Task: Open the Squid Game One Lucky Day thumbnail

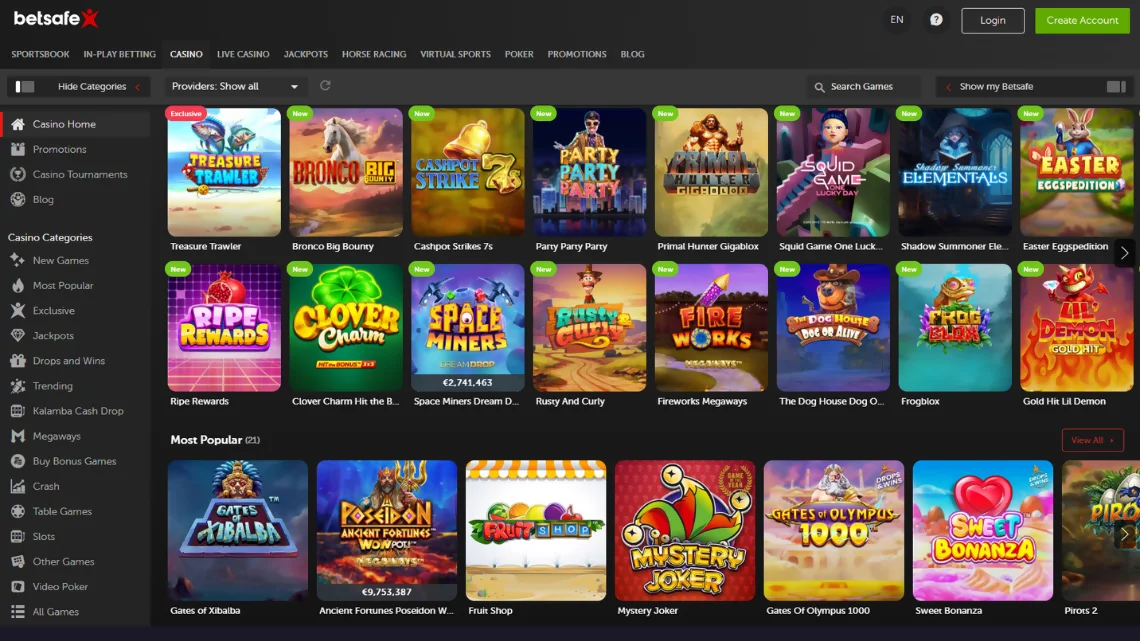Action: click(833, 172)
